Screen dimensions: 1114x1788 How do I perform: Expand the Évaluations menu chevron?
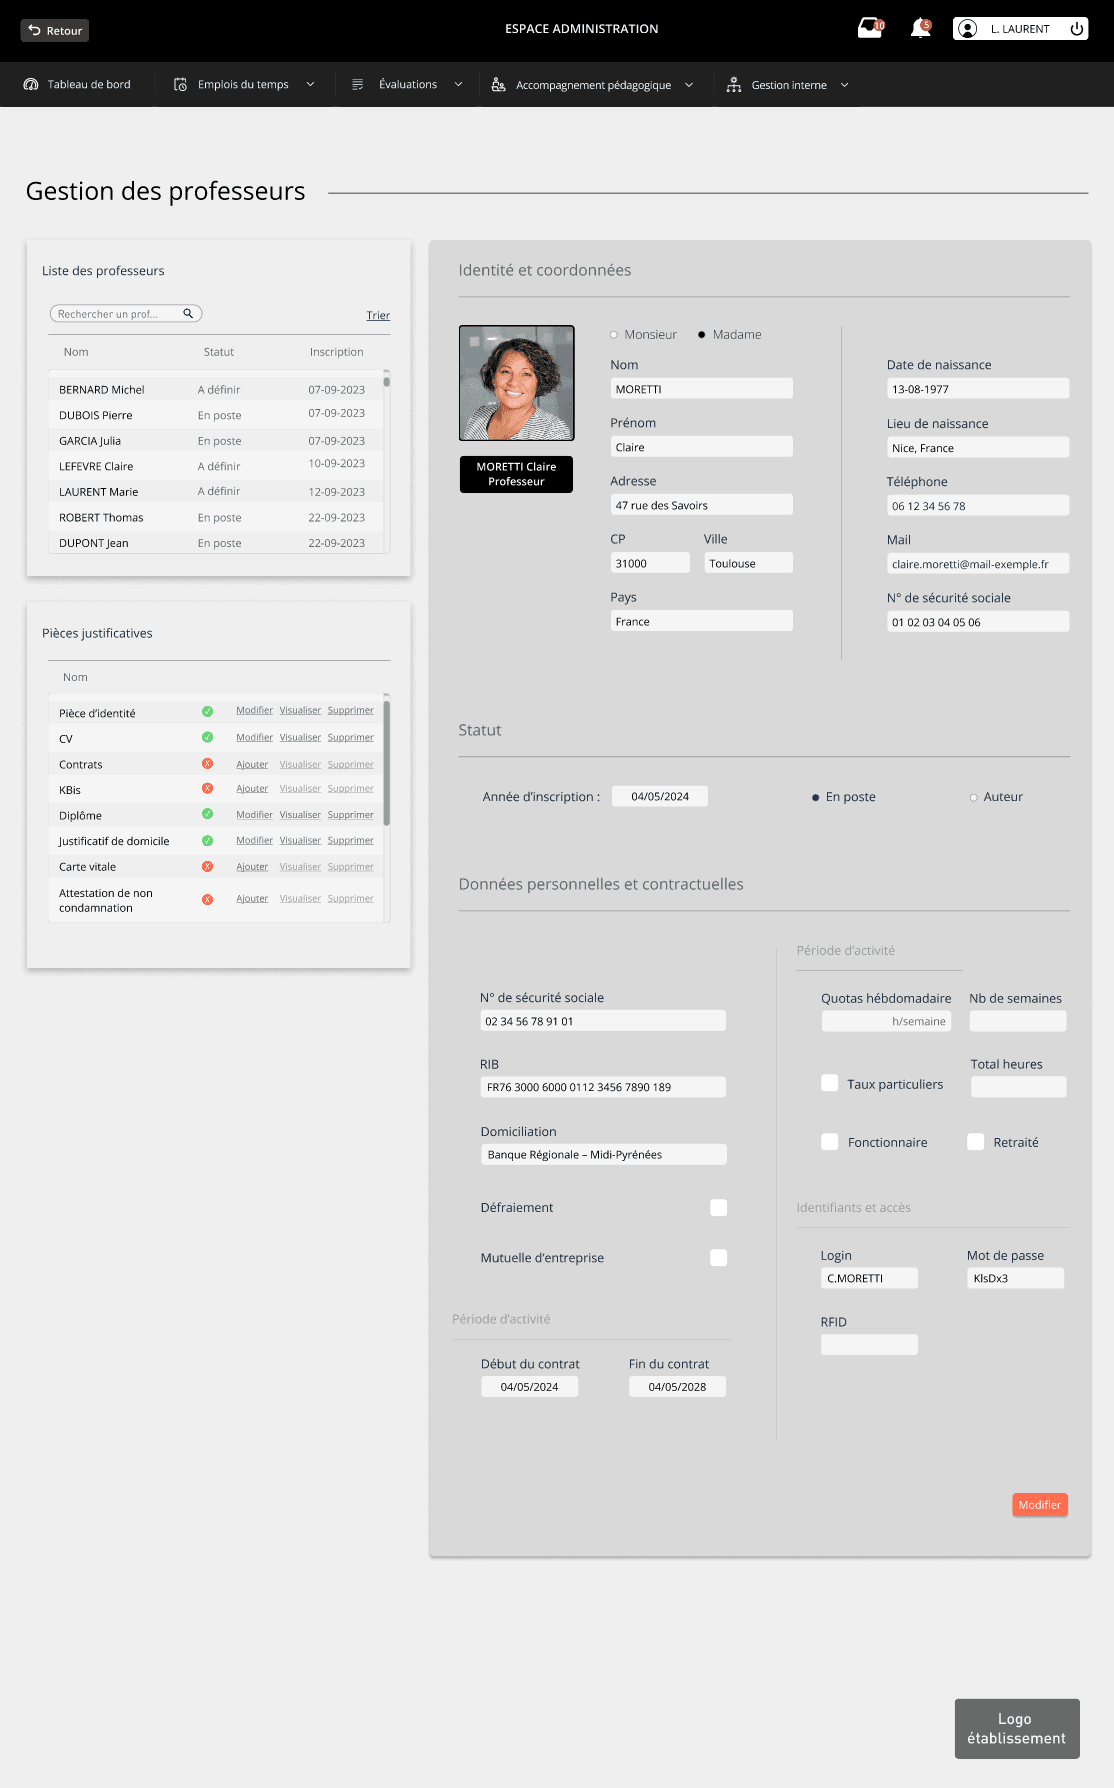(458, 85)
